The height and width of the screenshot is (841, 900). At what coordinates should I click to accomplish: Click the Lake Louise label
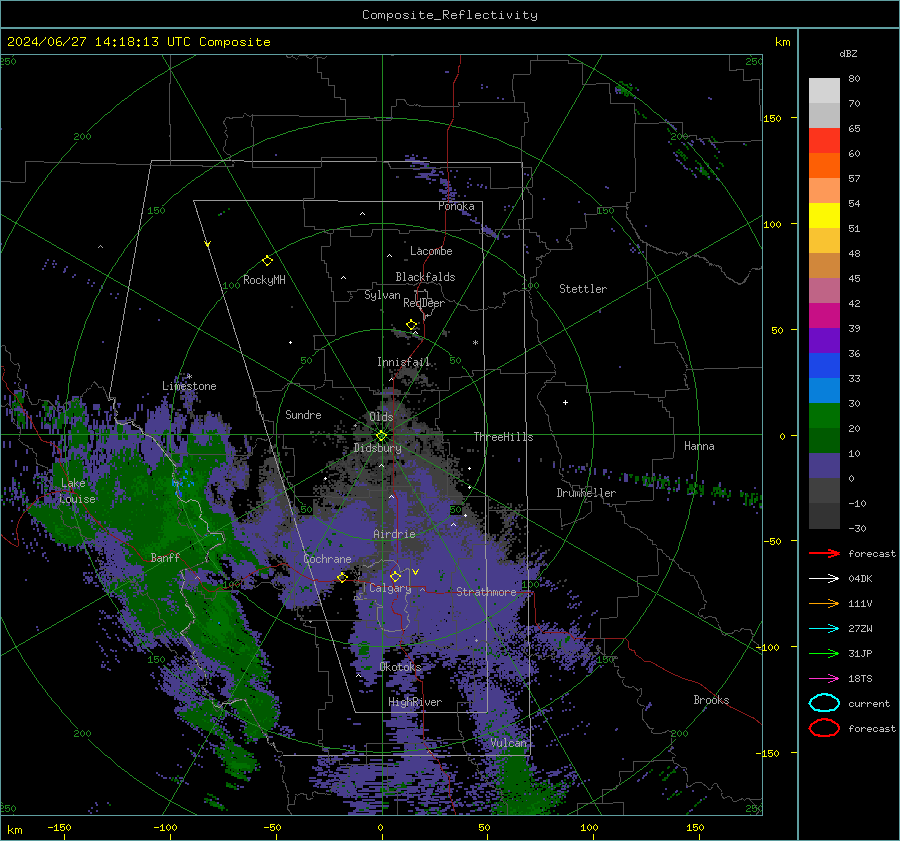coord(77,491)
